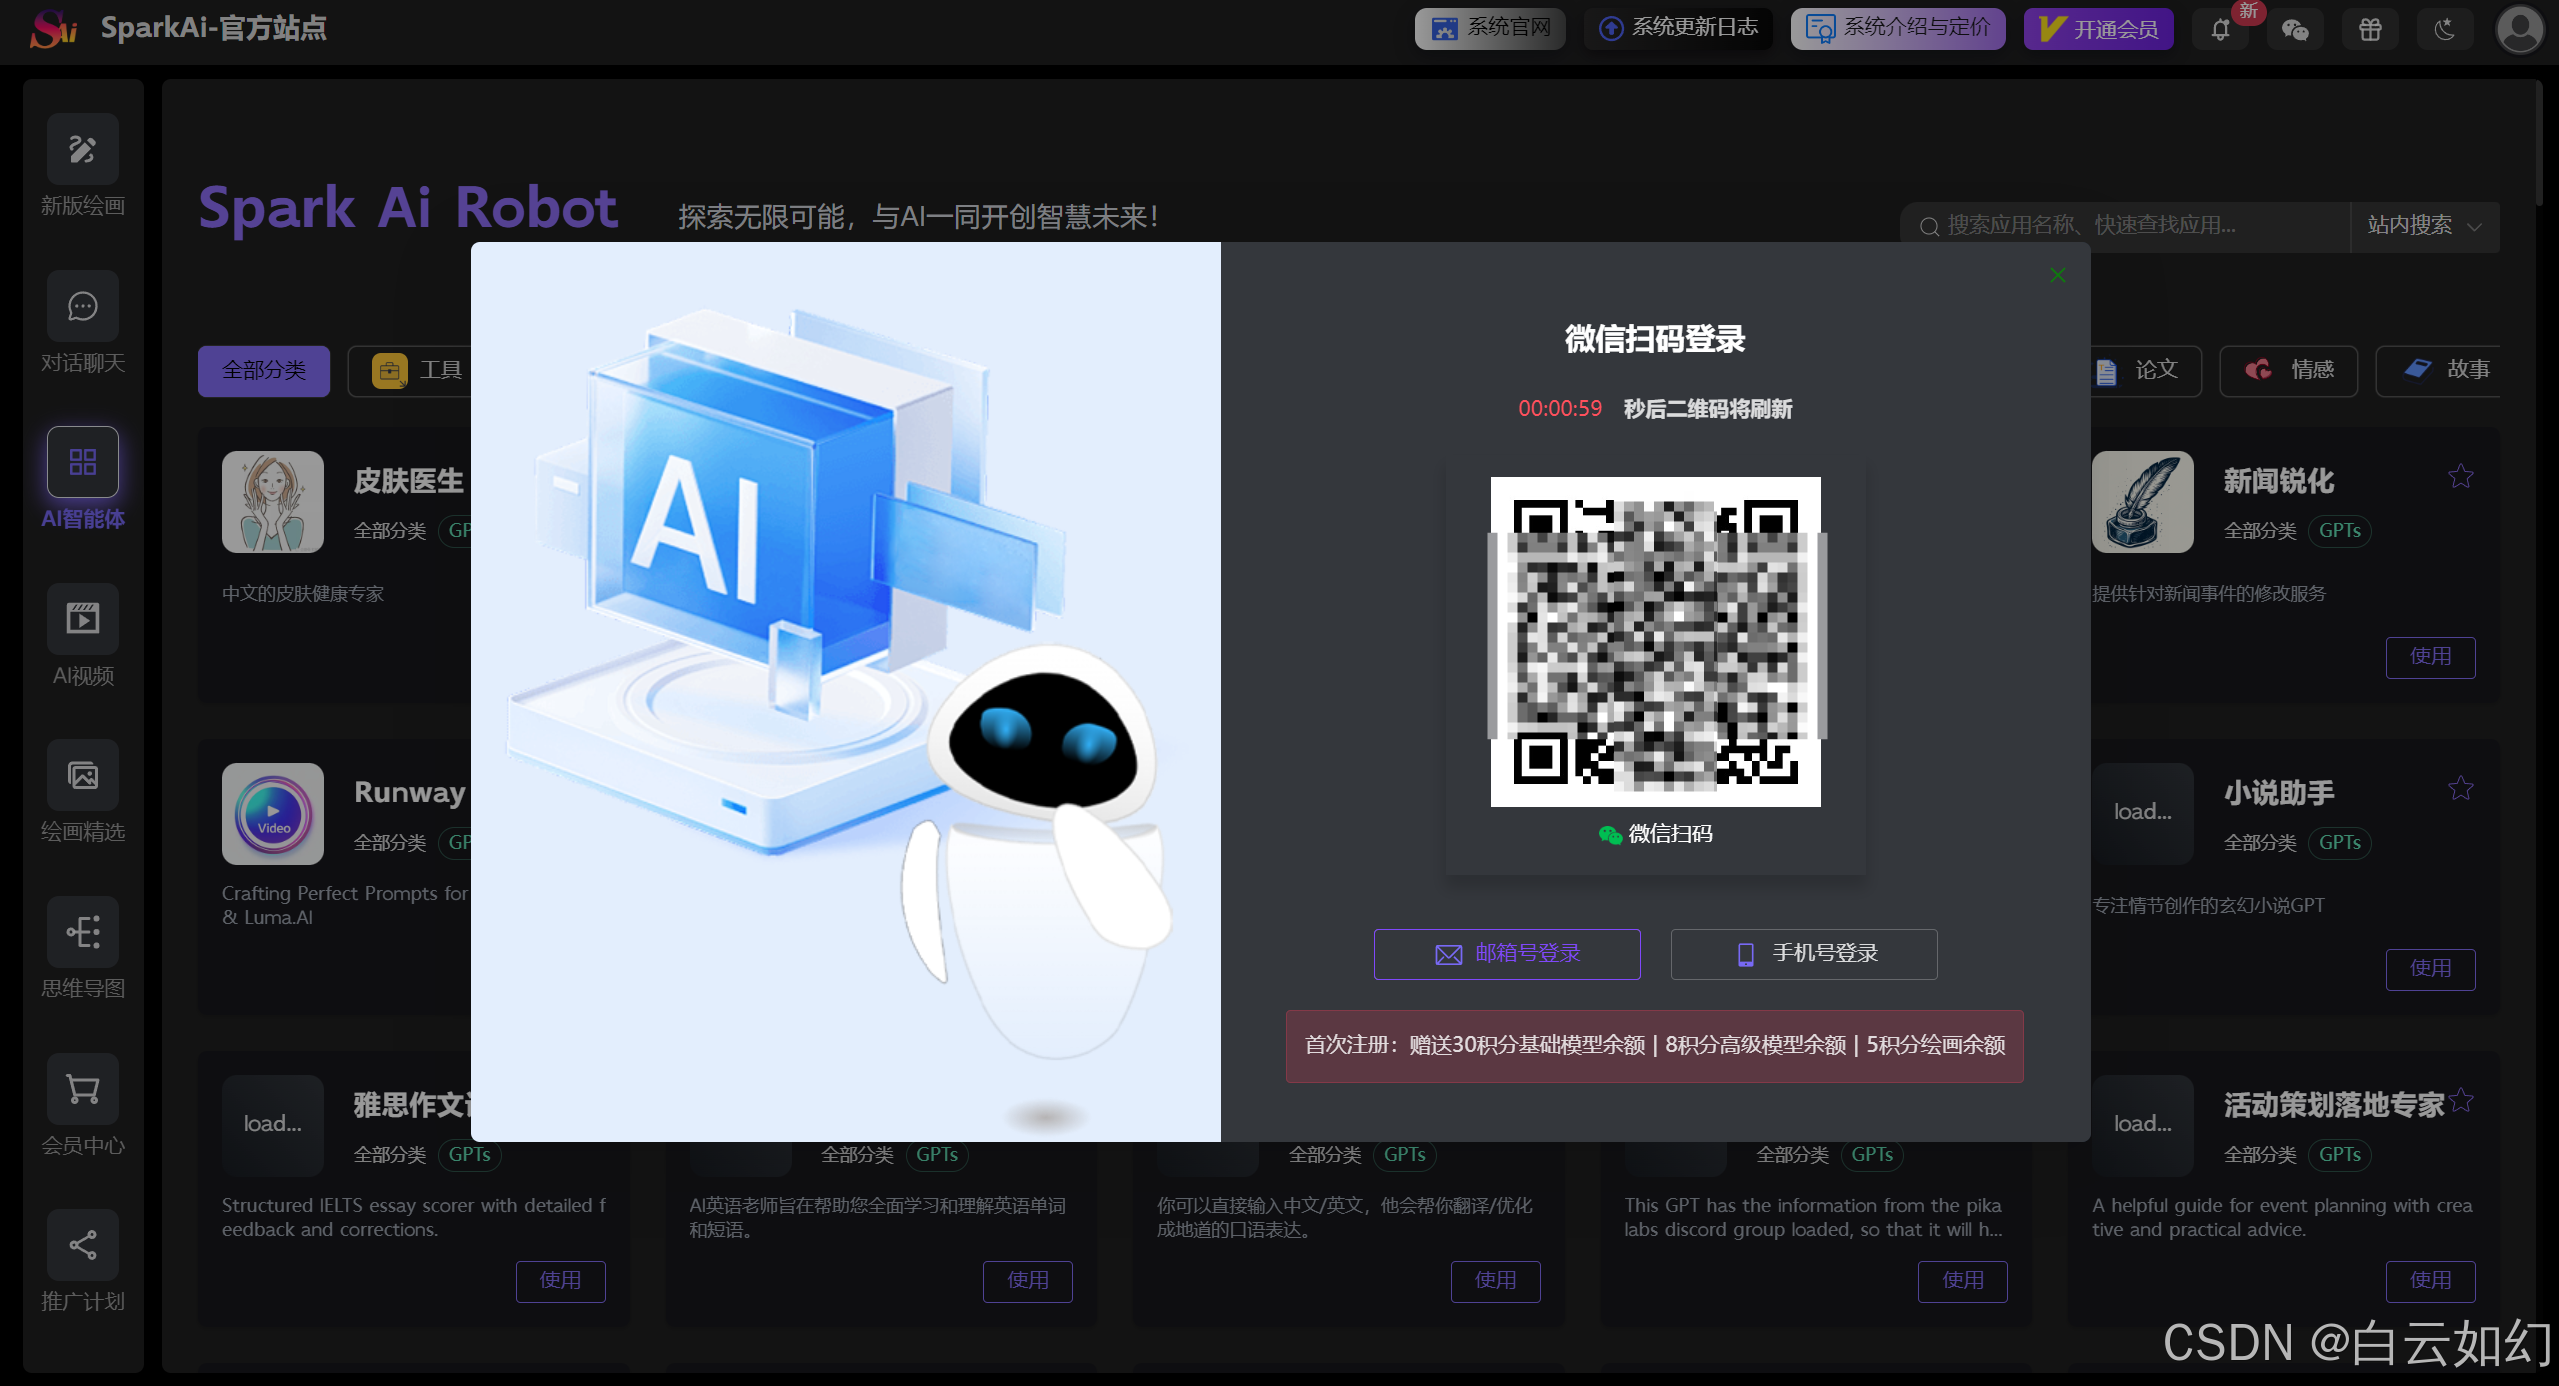Click the Runway video app thumbnail
This screenshot has width=2559, height=1386.
tap(273, 814)
